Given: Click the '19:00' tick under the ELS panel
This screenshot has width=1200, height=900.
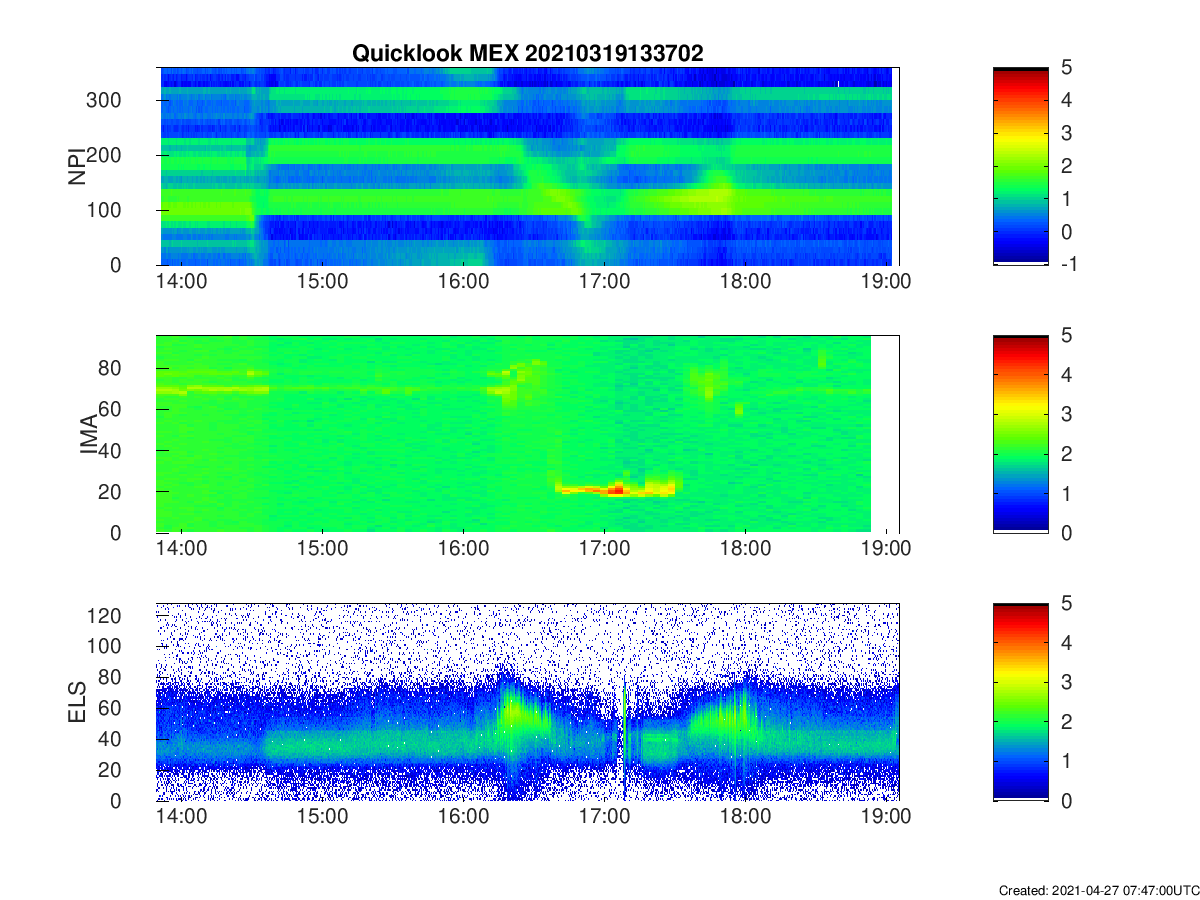Looking at the screenshot, I should (x=886, y=818).
